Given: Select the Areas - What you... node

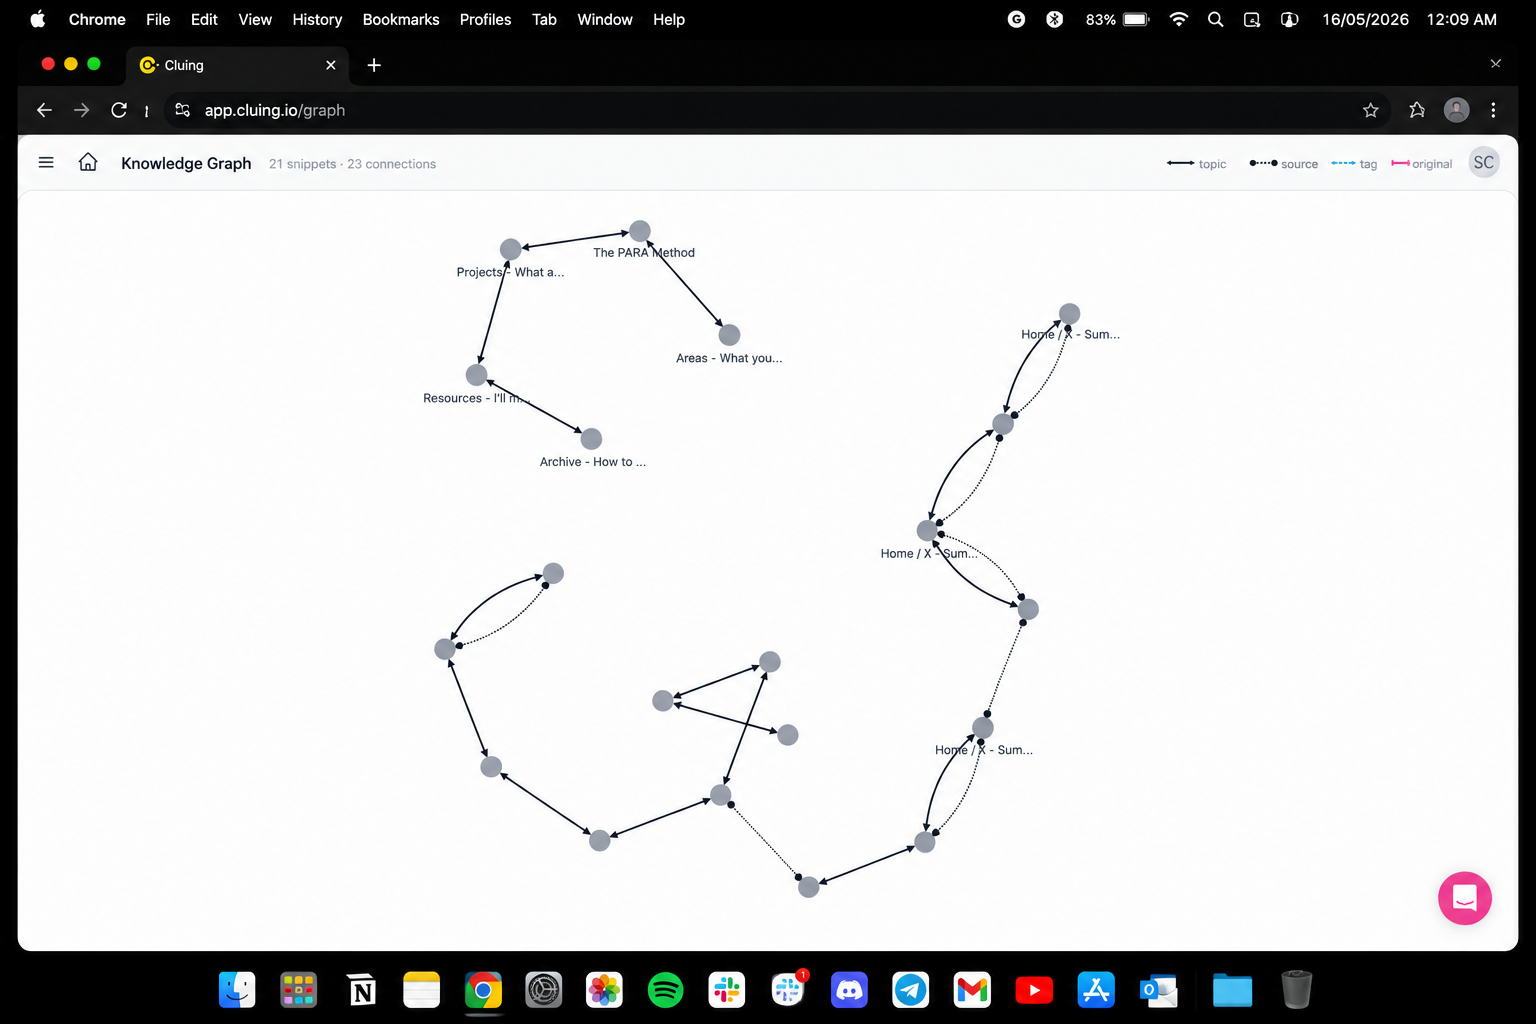Looking at the screenshot, I should pos(730,335).
